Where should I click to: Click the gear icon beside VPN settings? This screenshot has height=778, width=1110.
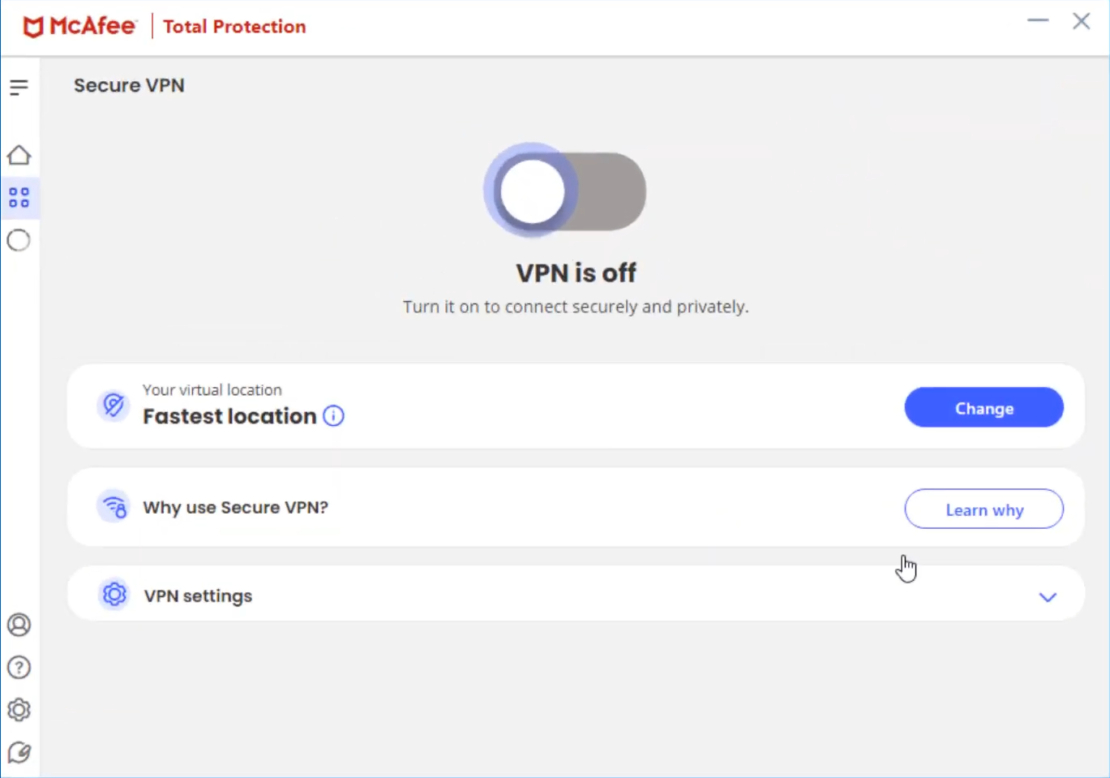[114, 595]
